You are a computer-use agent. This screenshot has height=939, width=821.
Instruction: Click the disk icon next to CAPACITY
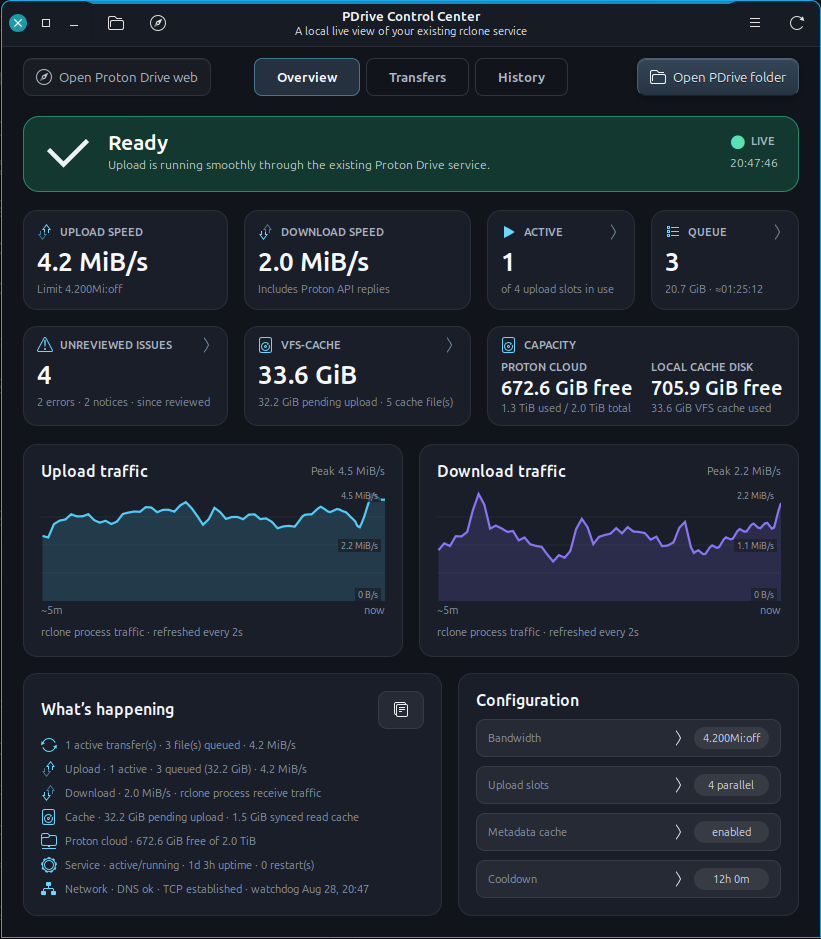(x=508, y=345)
